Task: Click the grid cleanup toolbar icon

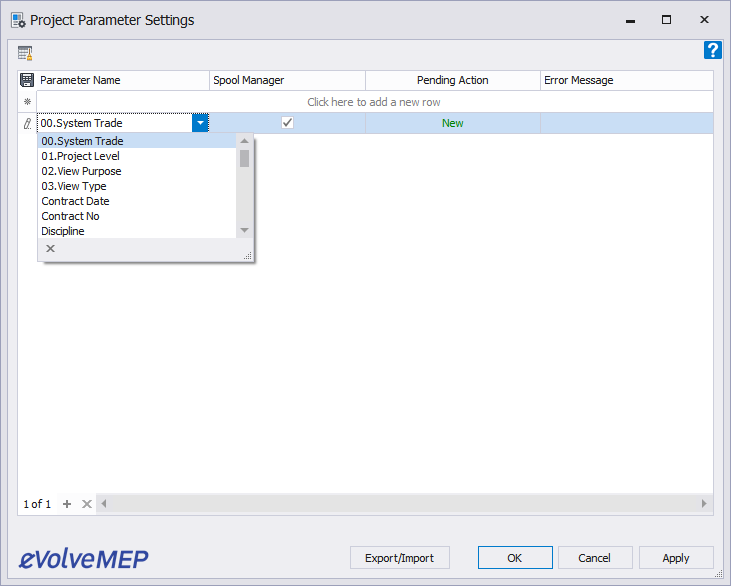Action: (25, 53)
